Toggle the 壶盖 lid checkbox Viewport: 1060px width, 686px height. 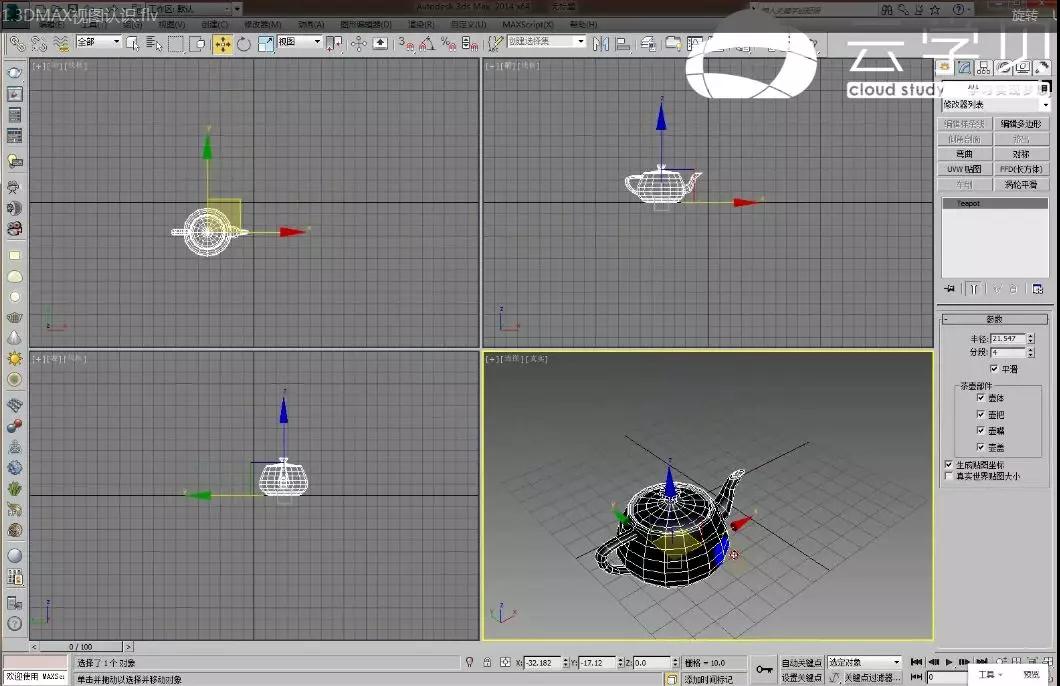(980, 447)
